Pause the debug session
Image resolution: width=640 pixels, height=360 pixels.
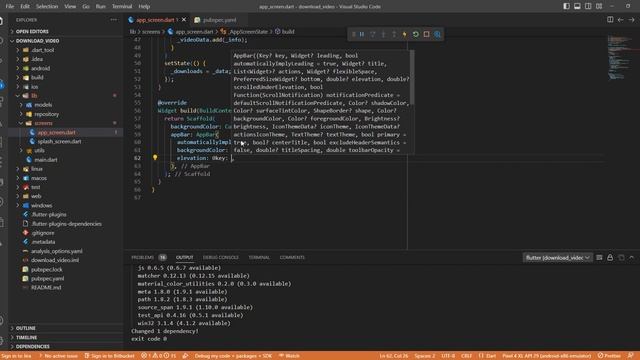[362, 34]
